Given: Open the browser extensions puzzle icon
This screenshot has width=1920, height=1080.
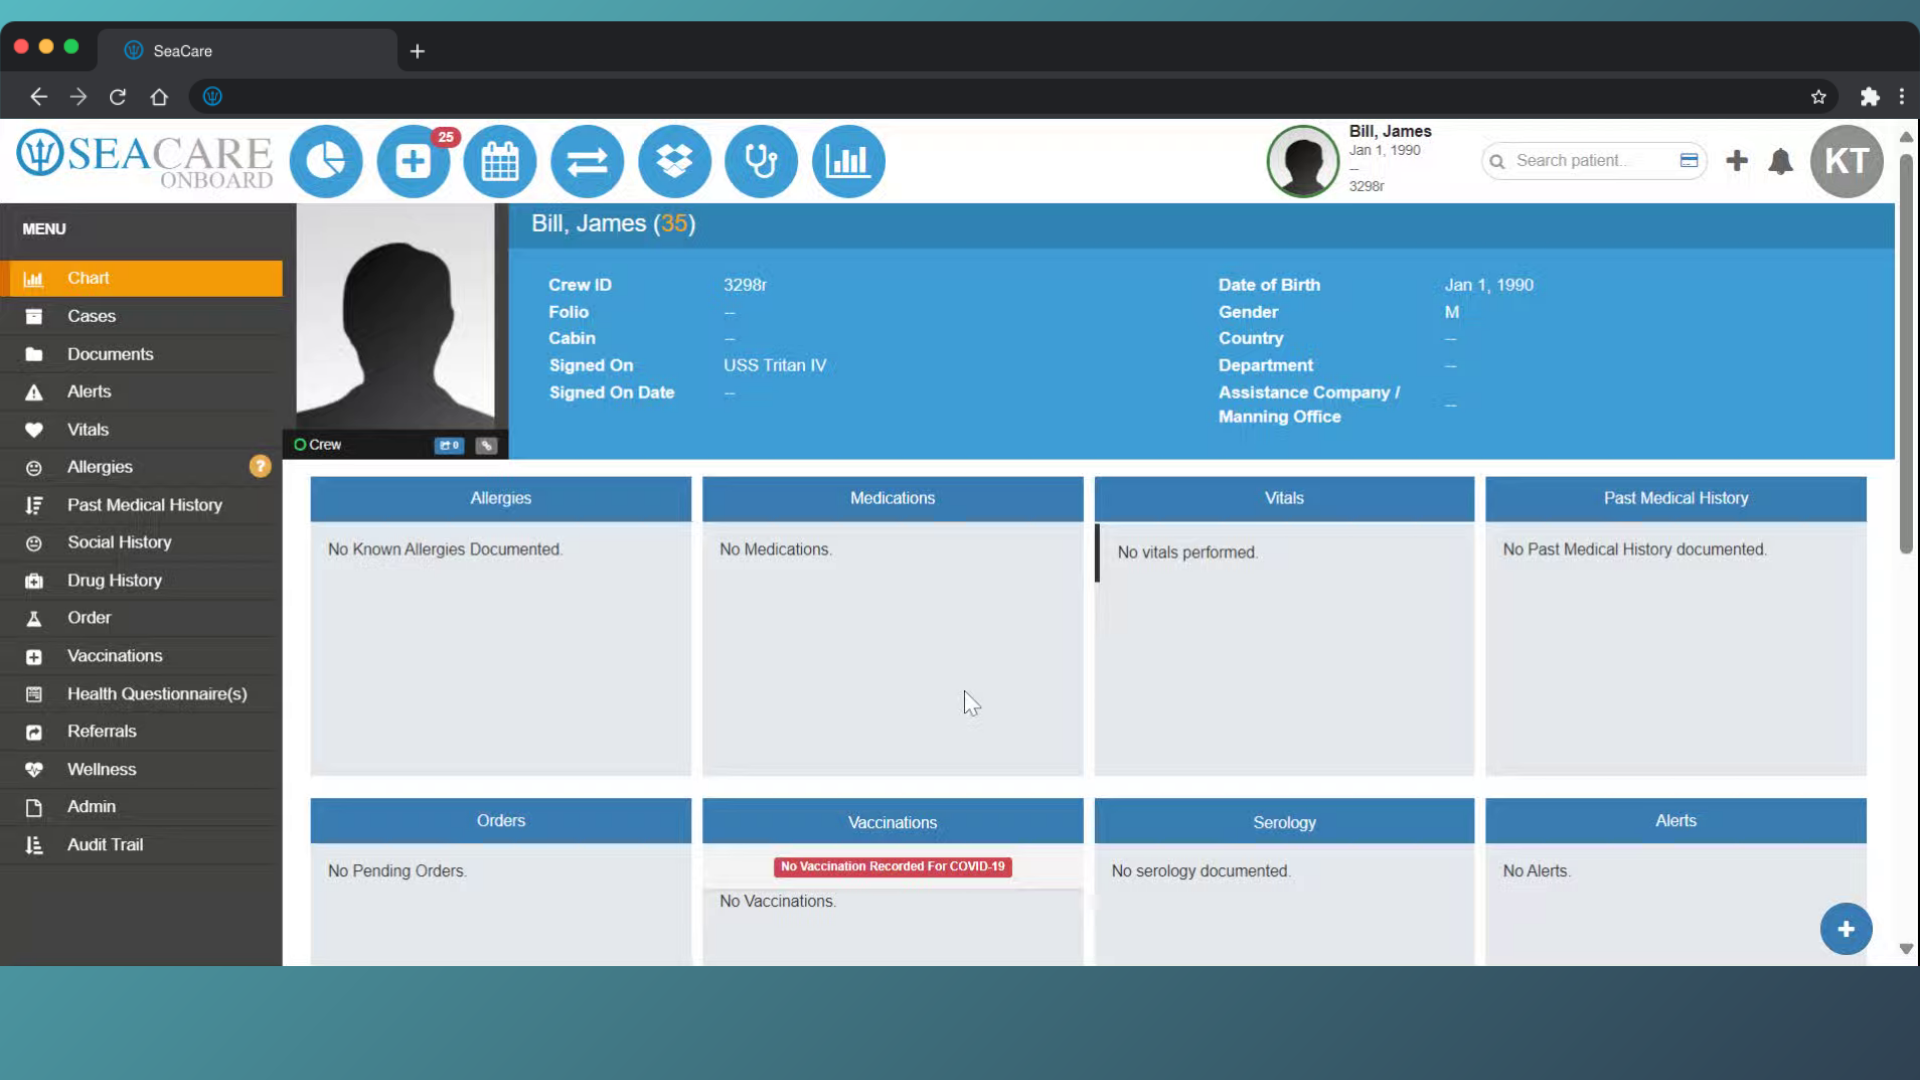Looking at the screenshot, I should (1869, 97).
